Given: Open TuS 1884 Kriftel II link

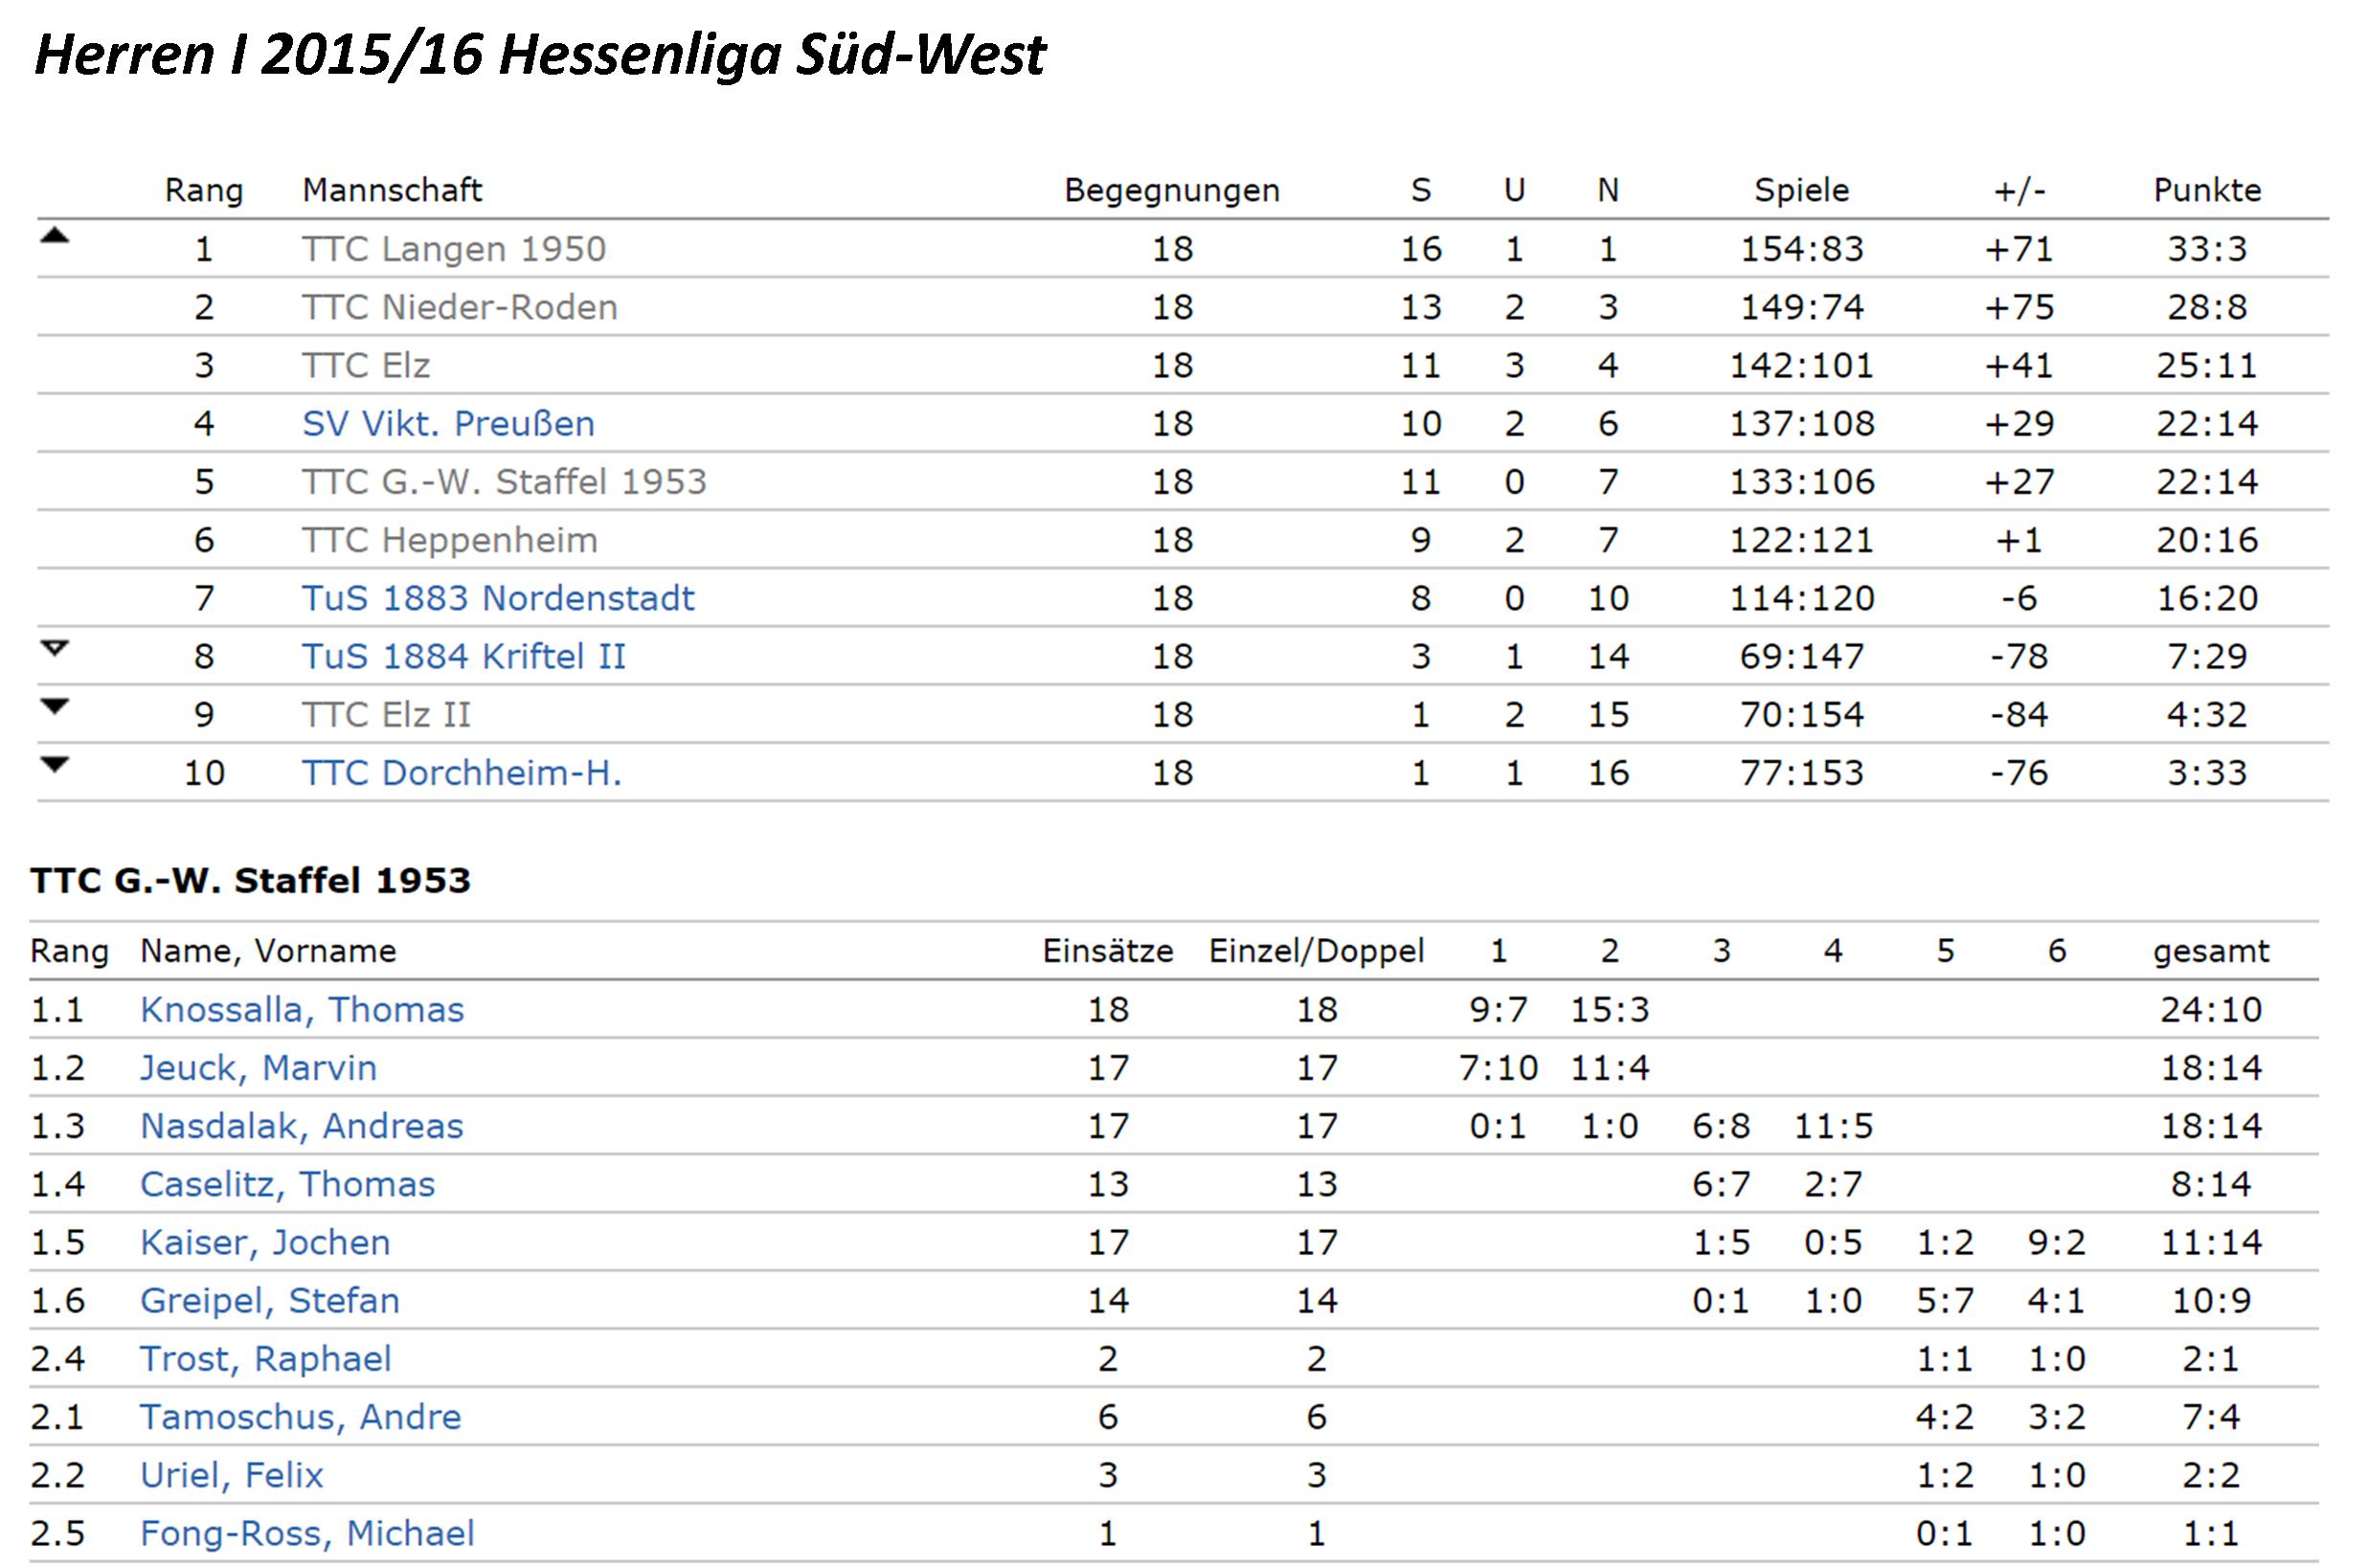Looking at the screenshot, I should click(464, 656).
